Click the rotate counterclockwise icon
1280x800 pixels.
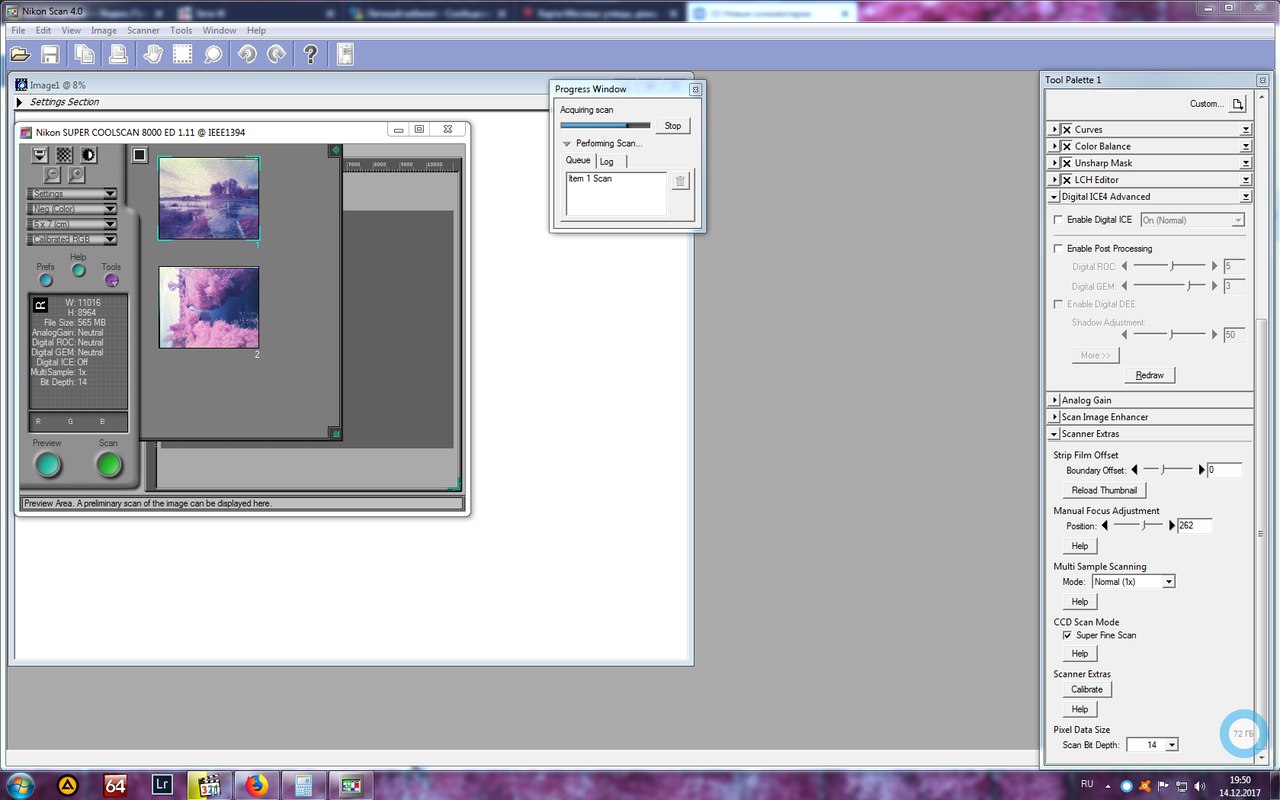[x=245, y=55]
